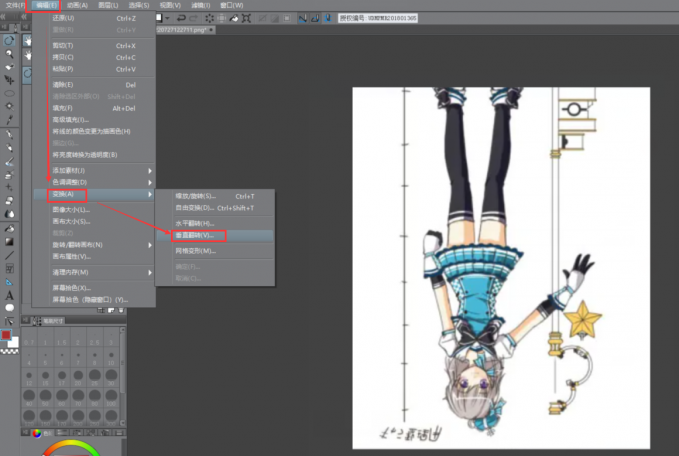Select the Eraser tool in toolbox
This screenshot has width=679, height=456.
tap(9, 201)
